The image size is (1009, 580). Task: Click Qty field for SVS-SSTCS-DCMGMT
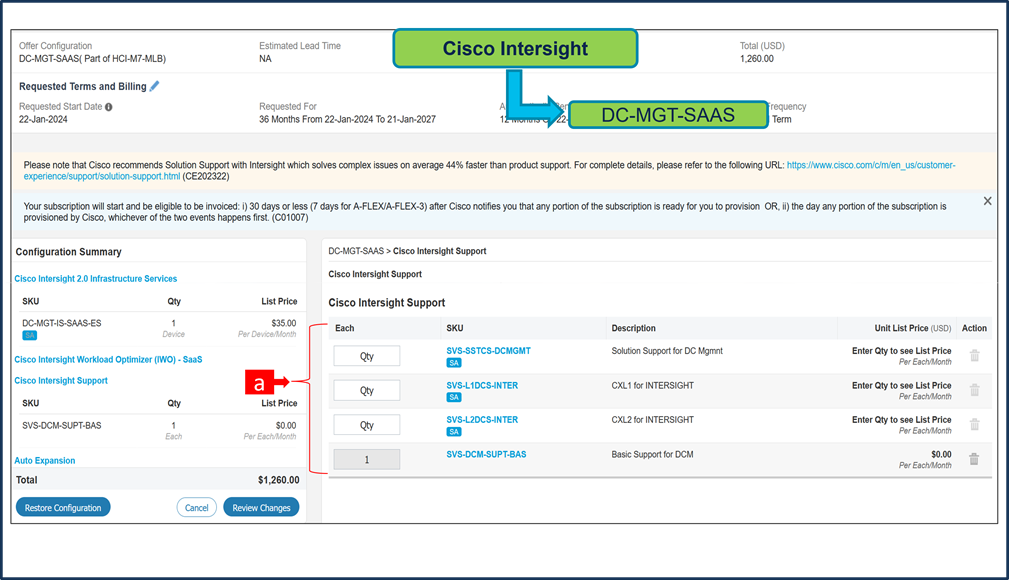(367, 356)
